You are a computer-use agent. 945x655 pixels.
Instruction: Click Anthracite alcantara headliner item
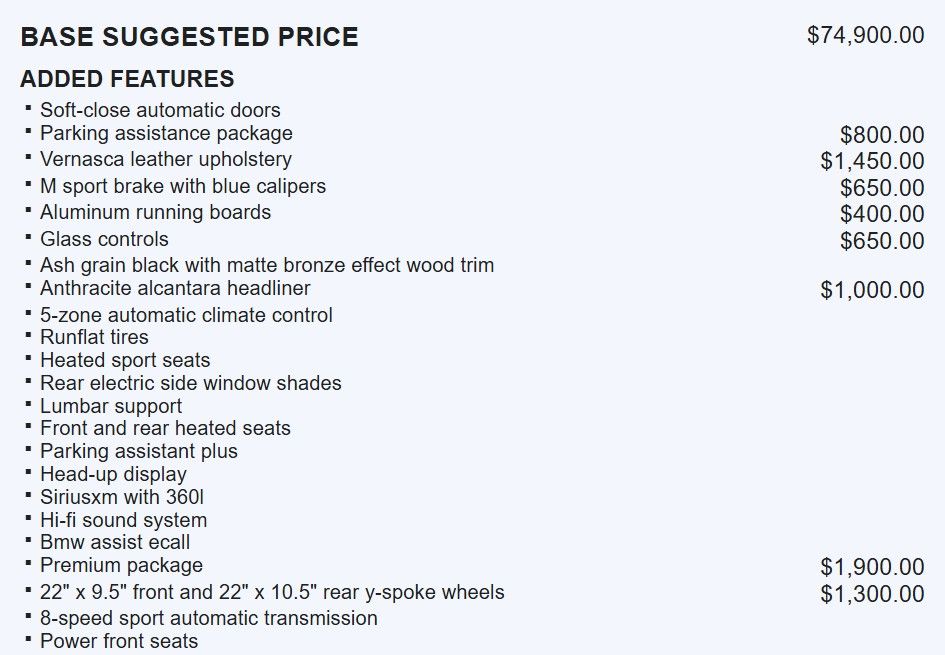point(175,288)
